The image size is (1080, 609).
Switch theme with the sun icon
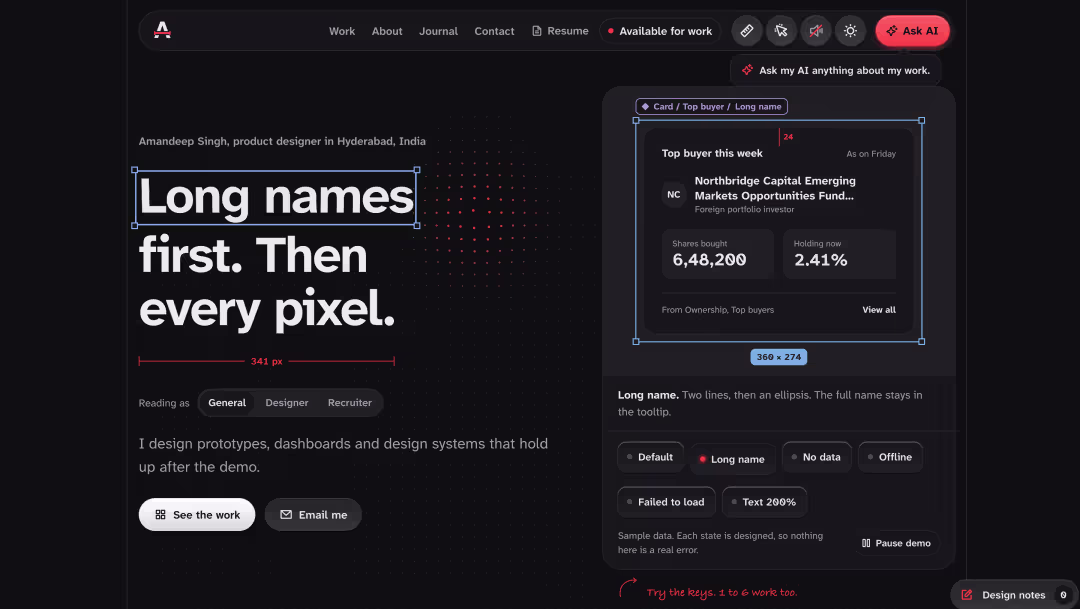[851, 31]
